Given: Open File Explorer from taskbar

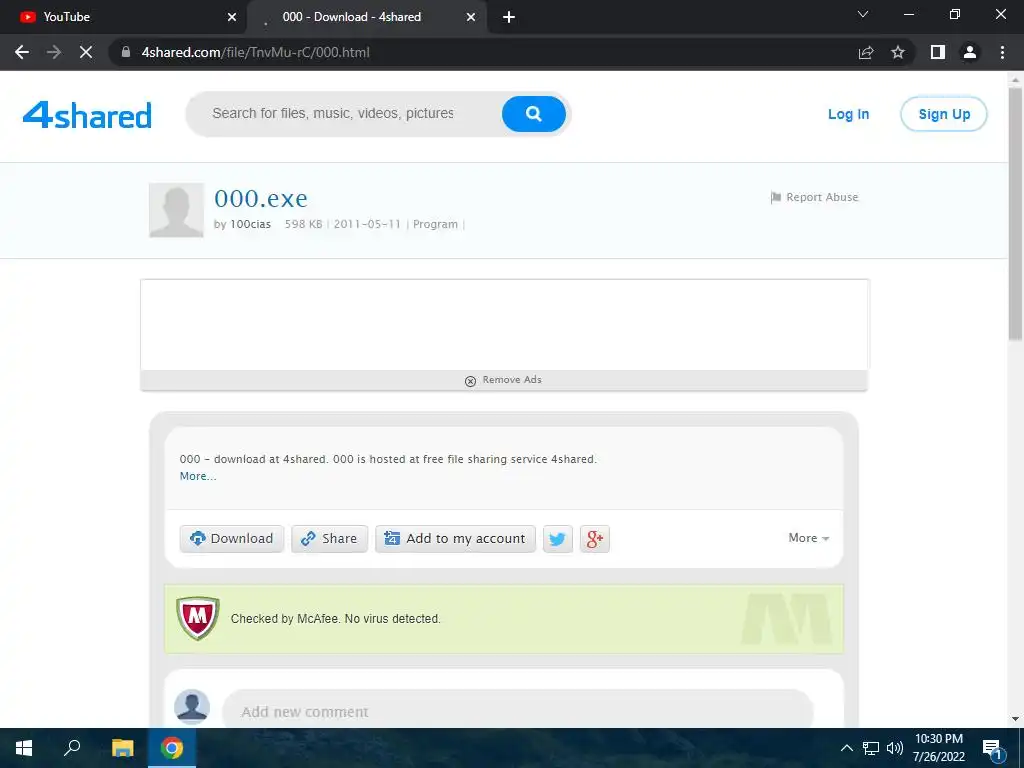Looking at the screenshot, I should 122,748.
